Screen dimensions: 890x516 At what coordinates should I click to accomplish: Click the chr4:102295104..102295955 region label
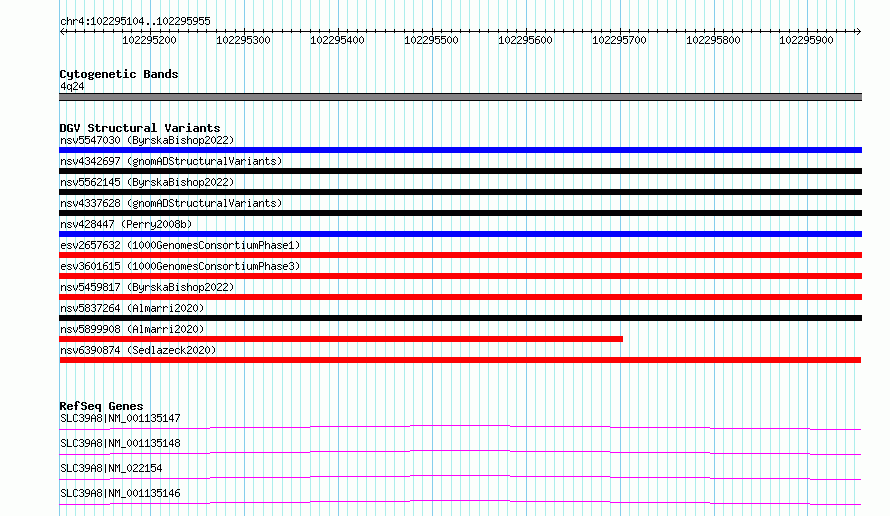click(135, 21)
